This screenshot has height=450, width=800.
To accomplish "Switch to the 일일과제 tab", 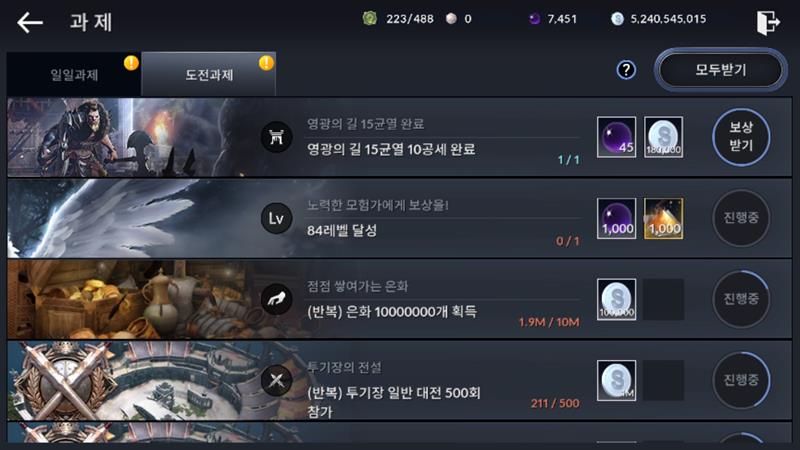I will 74,74.
